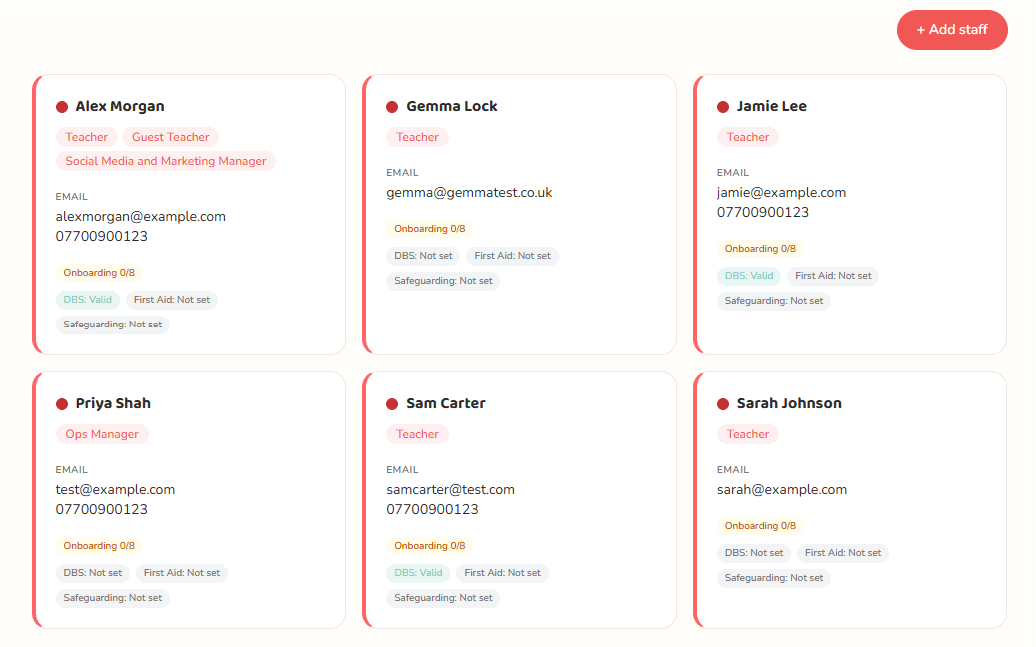Click Priya Shah's Onboarding 0/8 badge
1036x647 pixels.
tap(99, 546)
